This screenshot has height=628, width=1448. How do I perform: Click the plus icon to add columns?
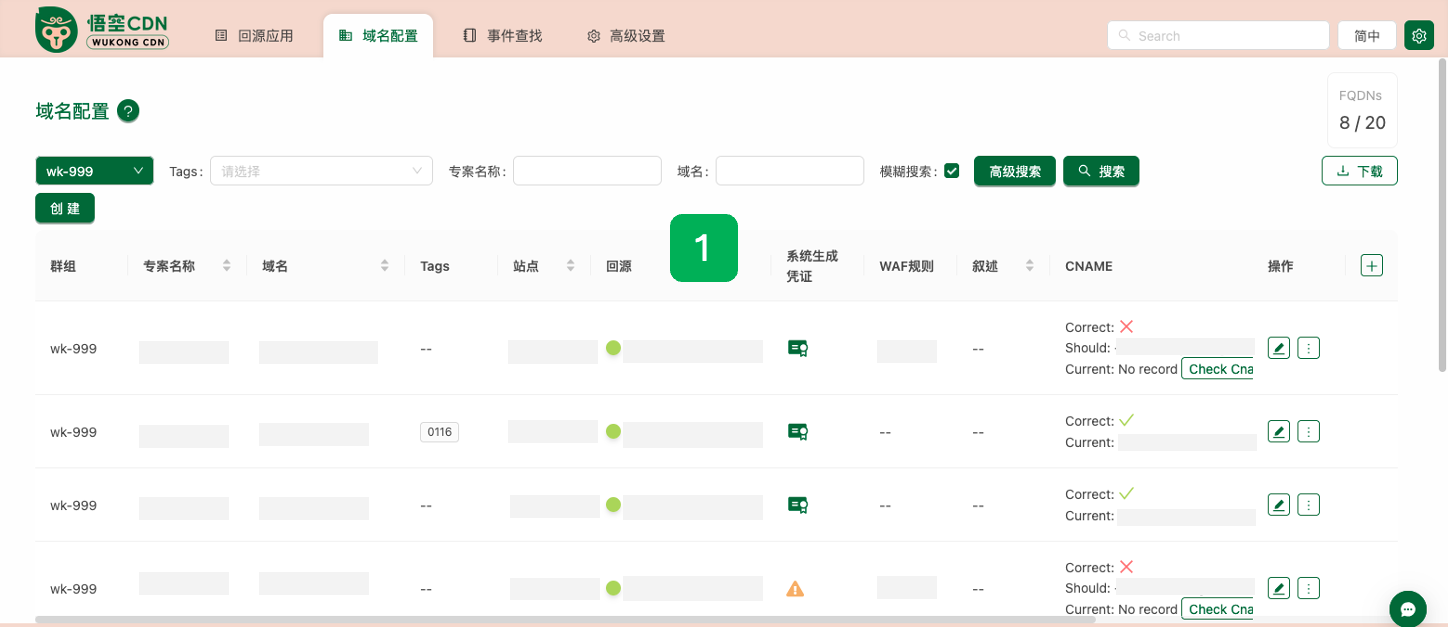[1371, 265]
